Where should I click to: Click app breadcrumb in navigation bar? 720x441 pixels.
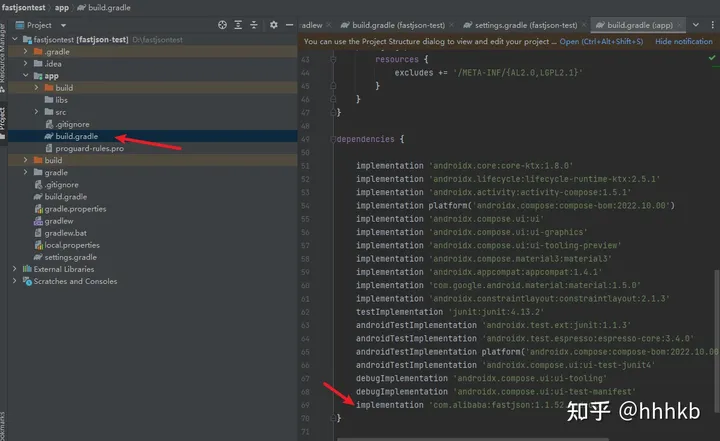tap(62, 7)
